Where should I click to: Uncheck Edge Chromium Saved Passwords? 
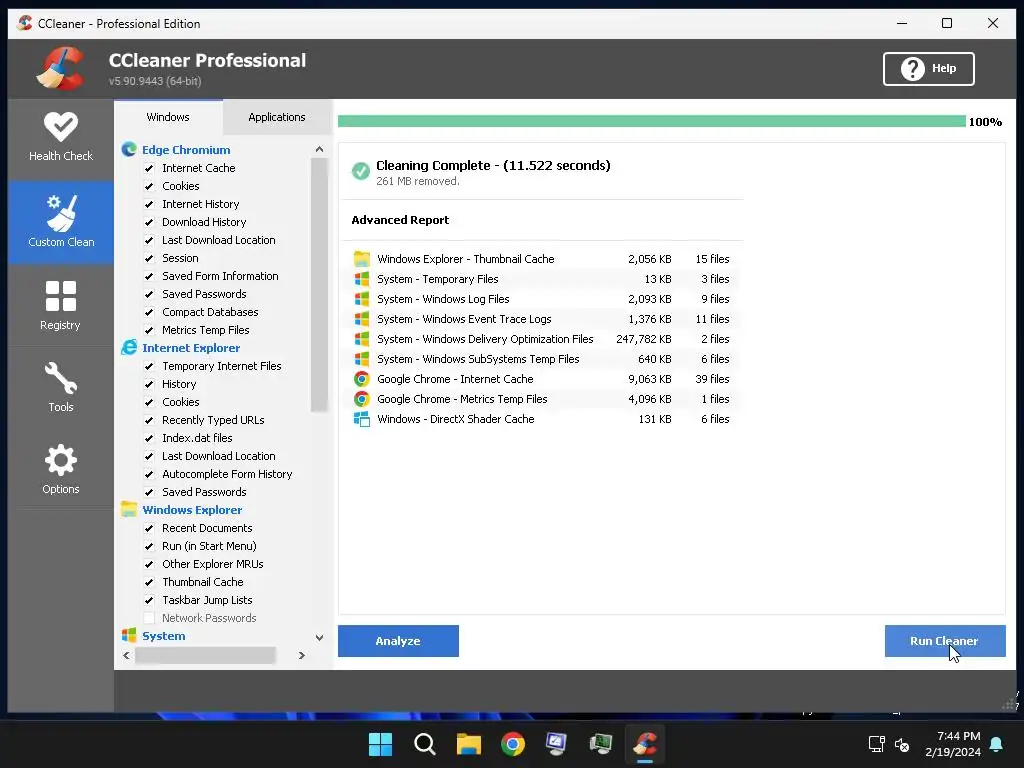[149, 295]
